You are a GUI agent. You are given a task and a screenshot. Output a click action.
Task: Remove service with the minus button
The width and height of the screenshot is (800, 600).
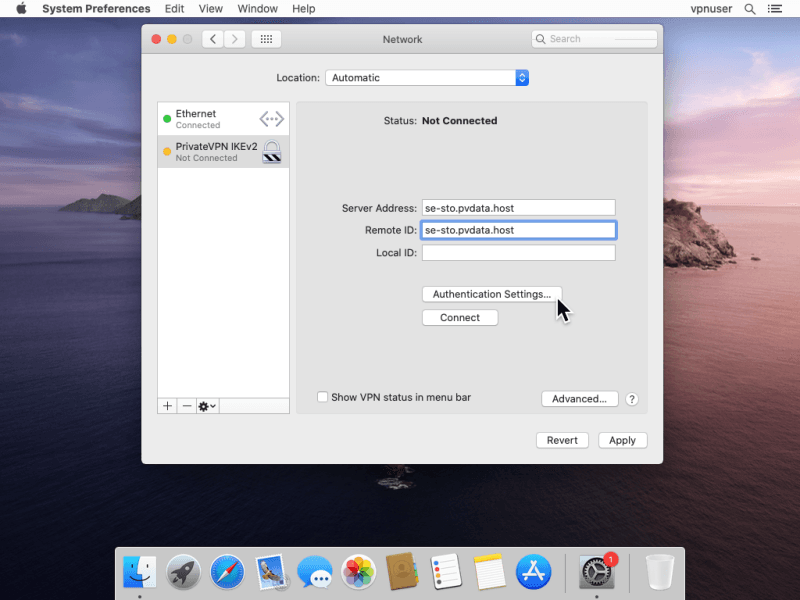pos(186,406)
